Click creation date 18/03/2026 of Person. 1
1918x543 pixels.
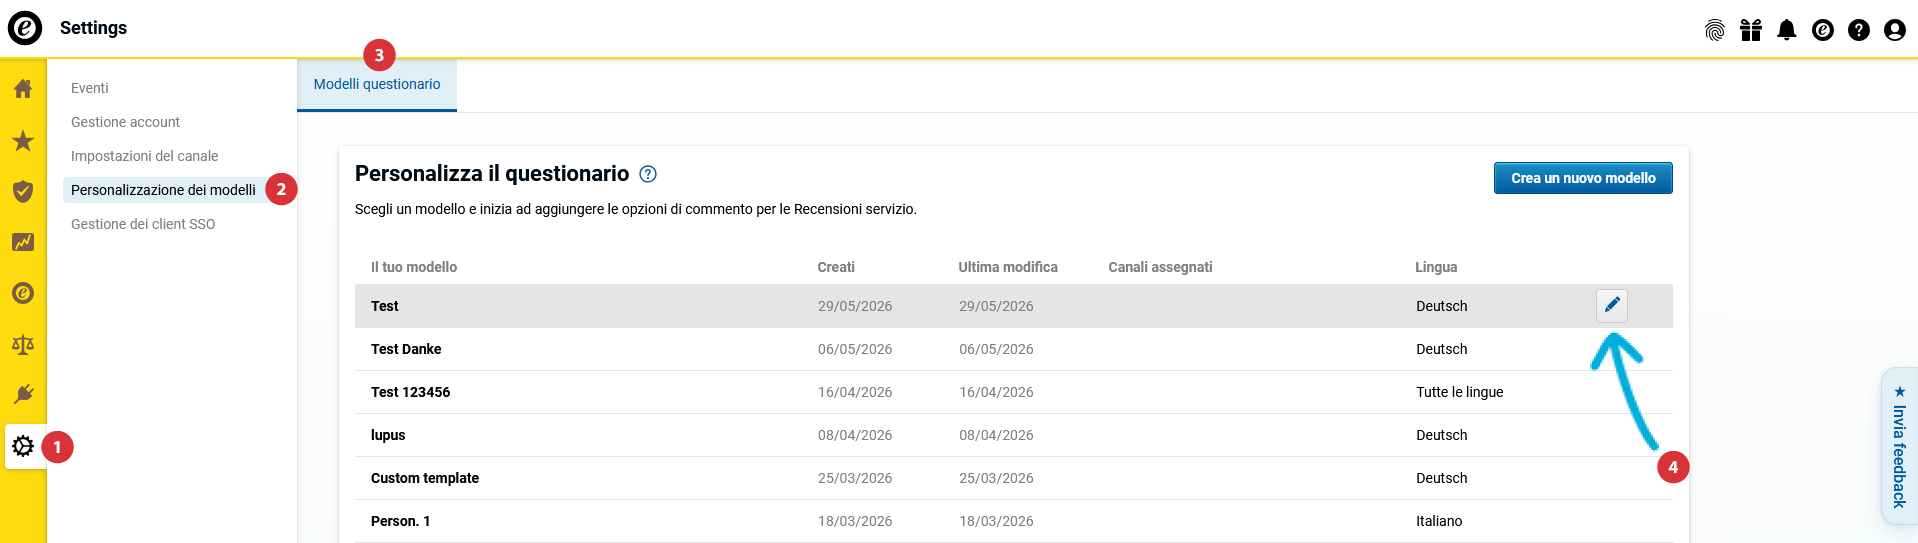(855, 521)
